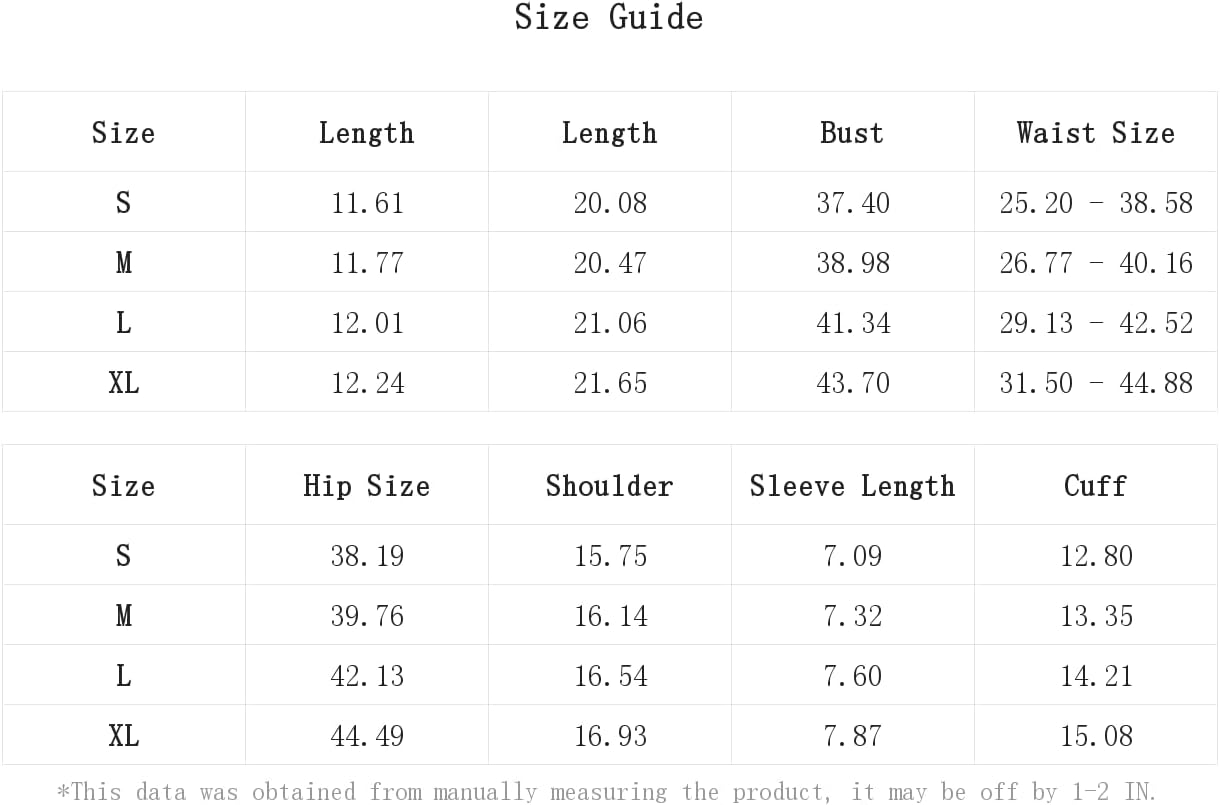Click bust value 43.70

(x=853, y=383)
